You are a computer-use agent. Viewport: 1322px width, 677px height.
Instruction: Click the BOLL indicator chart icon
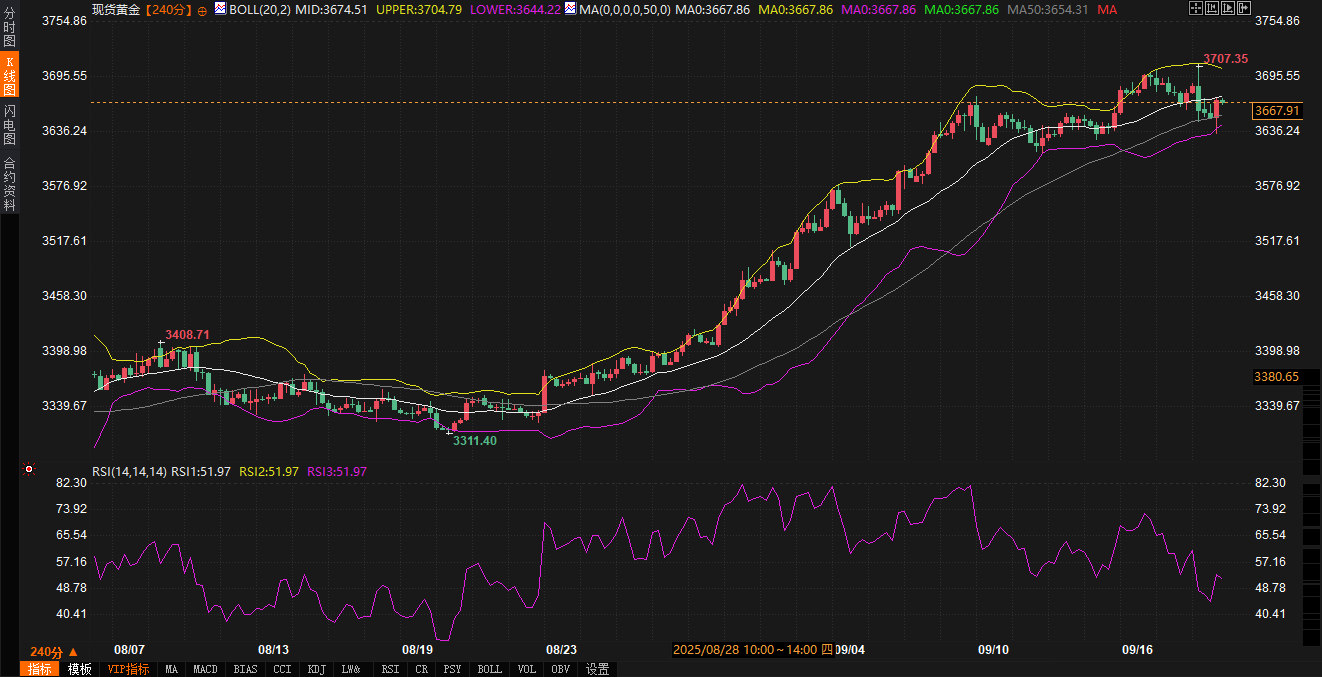tap(221, 8)
